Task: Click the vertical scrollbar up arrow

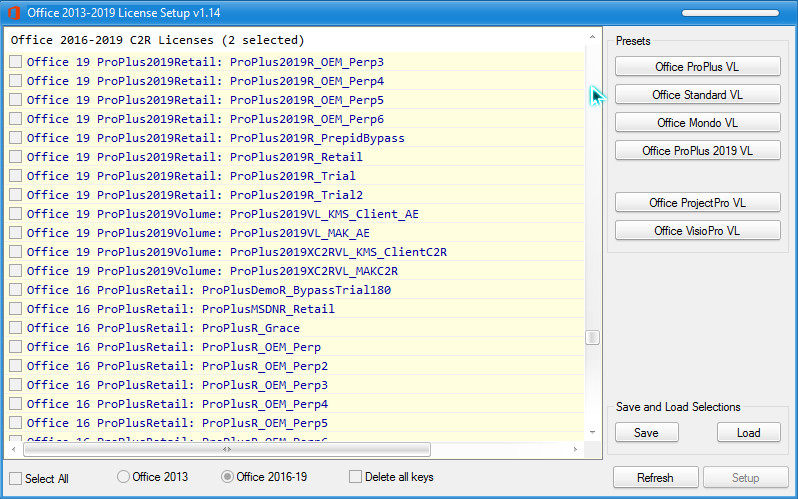Action: (592, 37)
